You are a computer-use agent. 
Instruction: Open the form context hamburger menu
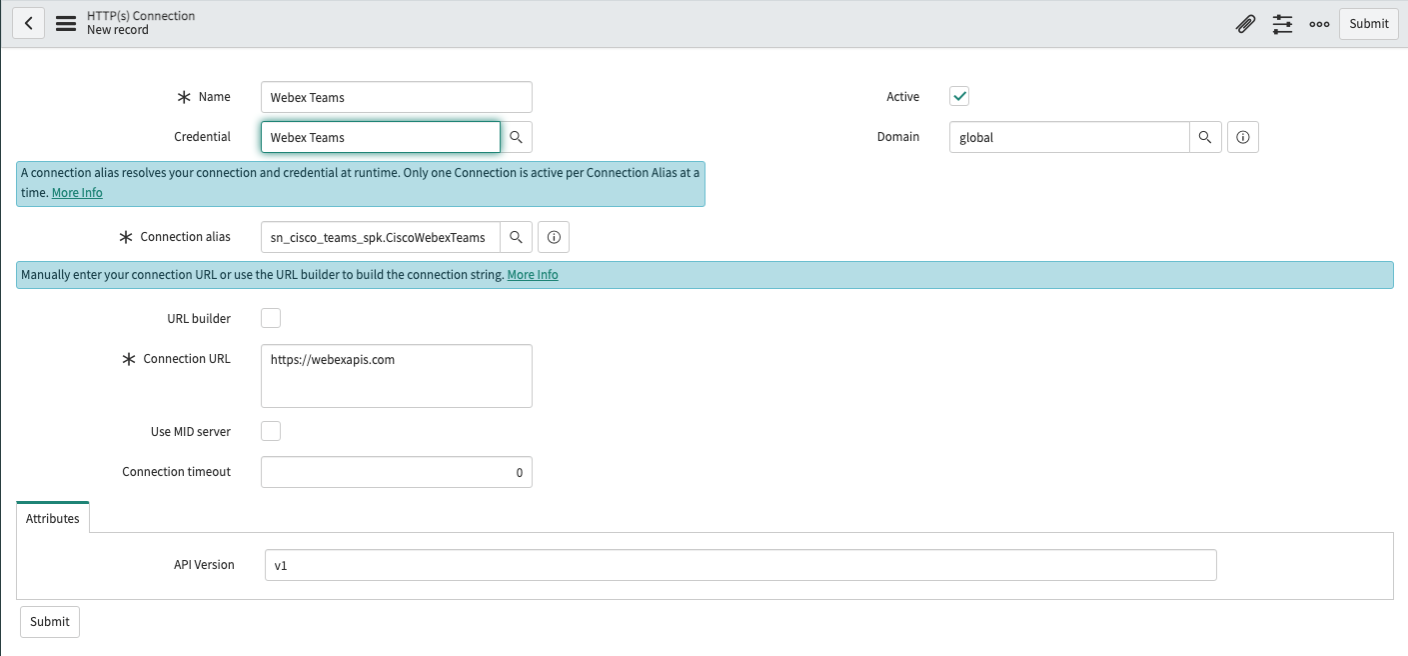click(66, 23)
